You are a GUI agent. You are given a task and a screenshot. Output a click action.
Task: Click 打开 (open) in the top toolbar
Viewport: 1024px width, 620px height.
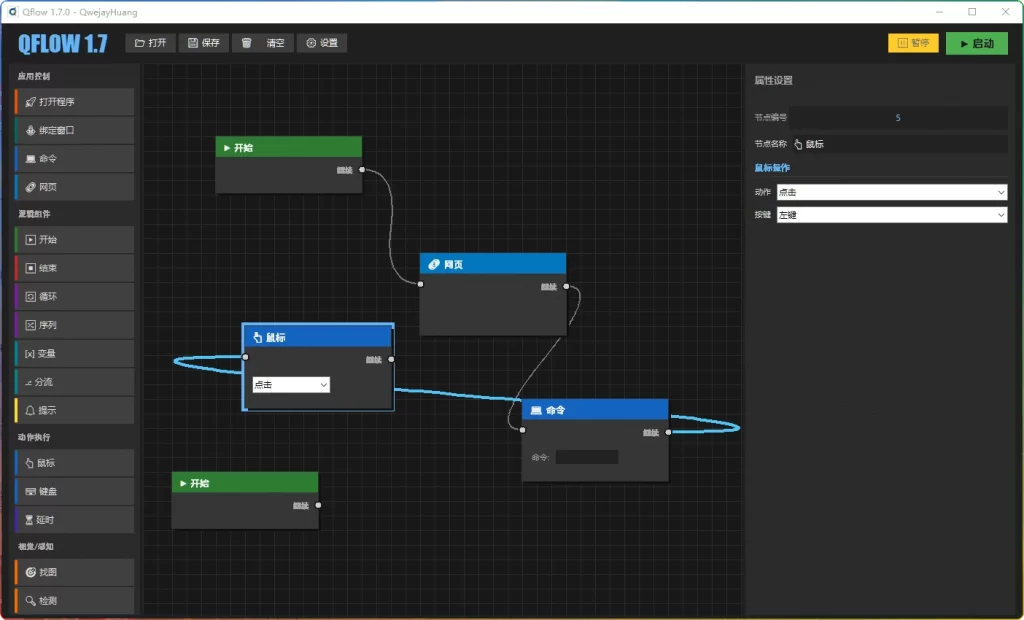pyautogui.click(x=151, y=43)
